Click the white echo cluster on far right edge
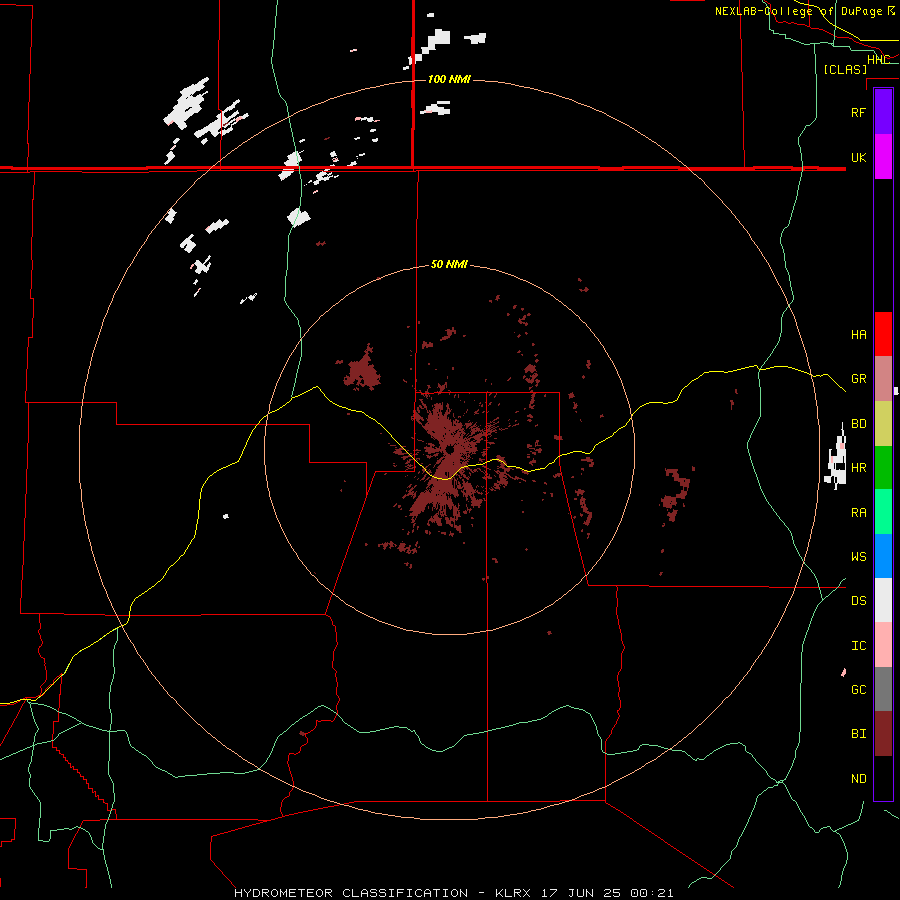 pos(836,461)
